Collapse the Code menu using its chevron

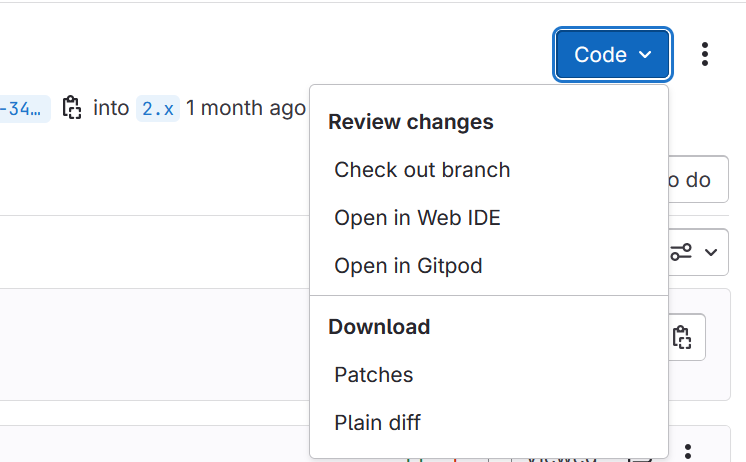pyautogui.click(x=645, y=55)
